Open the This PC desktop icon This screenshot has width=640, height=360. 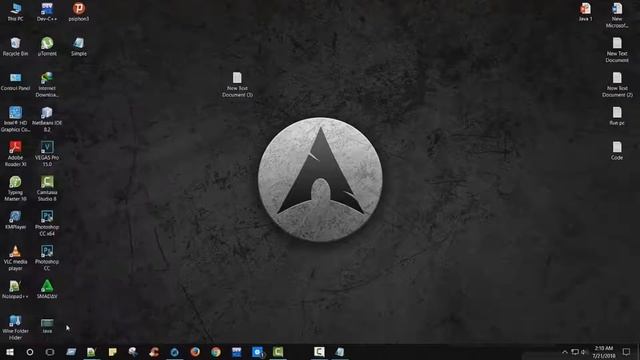16,12
